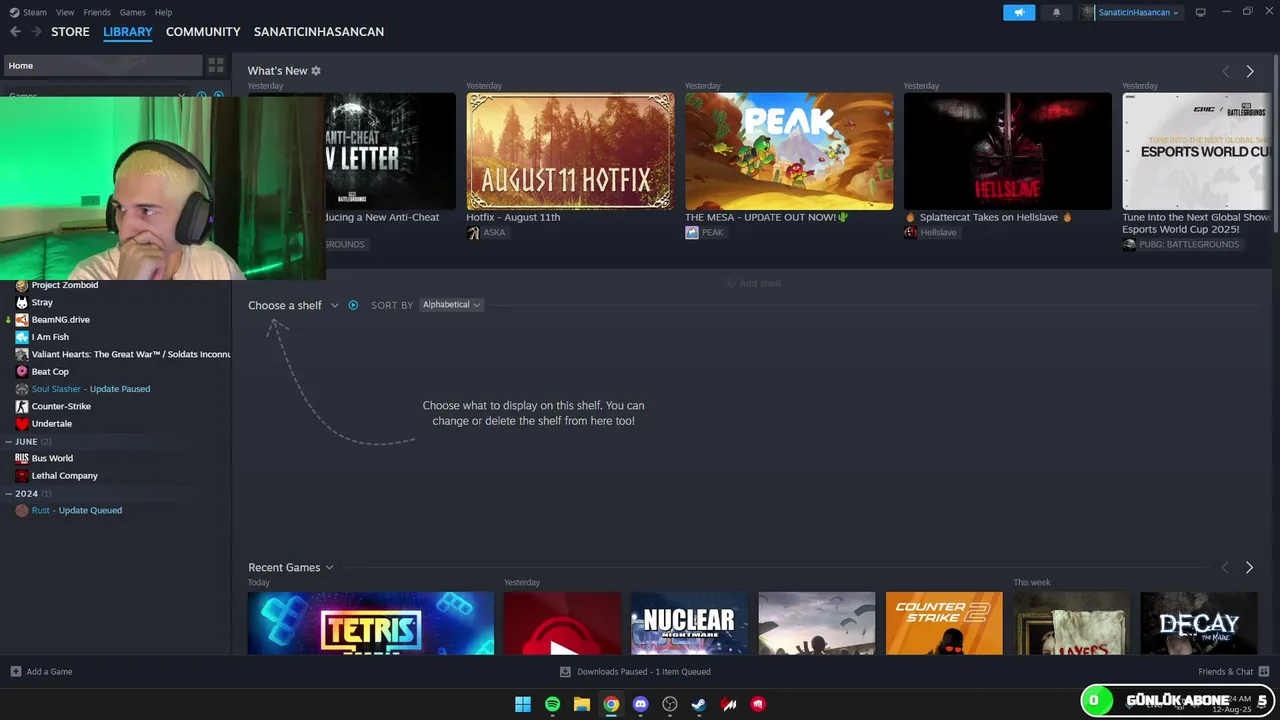Open the Alphabetical sort dropdown
This screenshot has height=720, width=1280.
451,305
